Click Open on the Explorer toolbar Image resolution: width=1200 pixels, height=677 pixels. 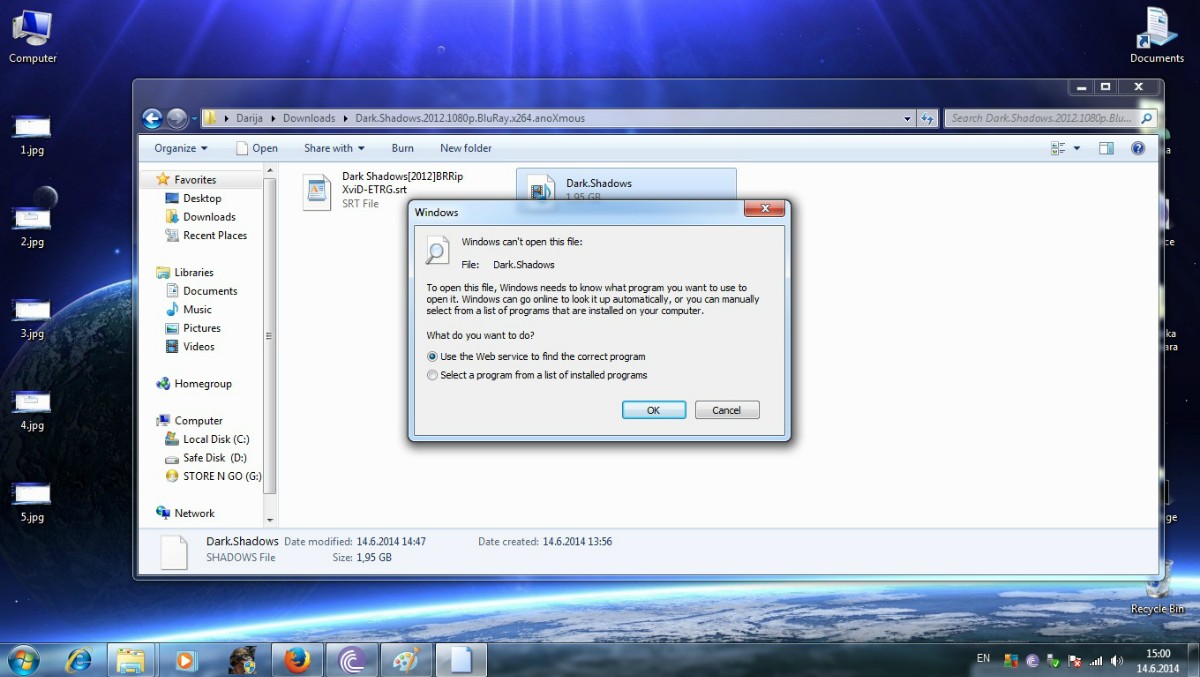(x=256, y=148)
